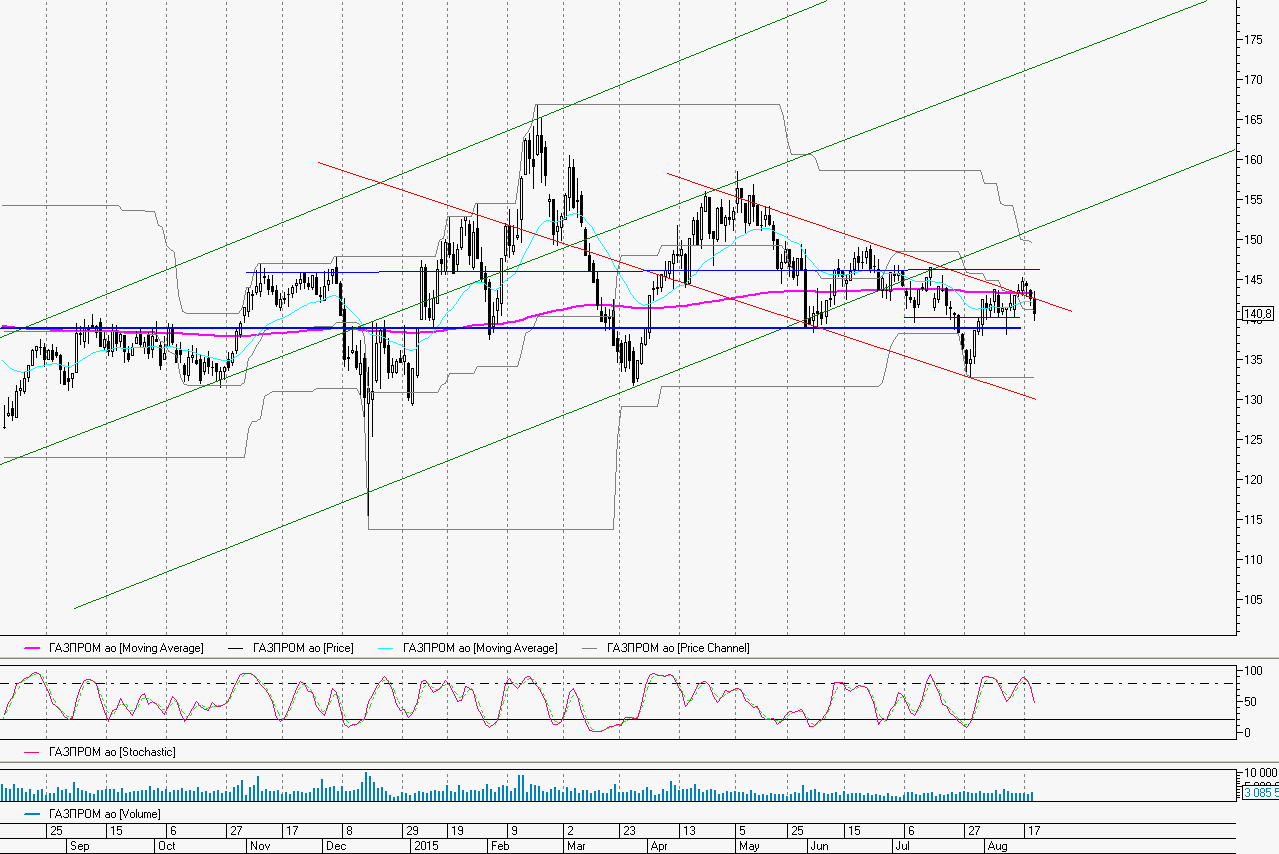1279x854 pixels.
Task: Click the Aug month label on time axis
Action: tap(995, 846)
